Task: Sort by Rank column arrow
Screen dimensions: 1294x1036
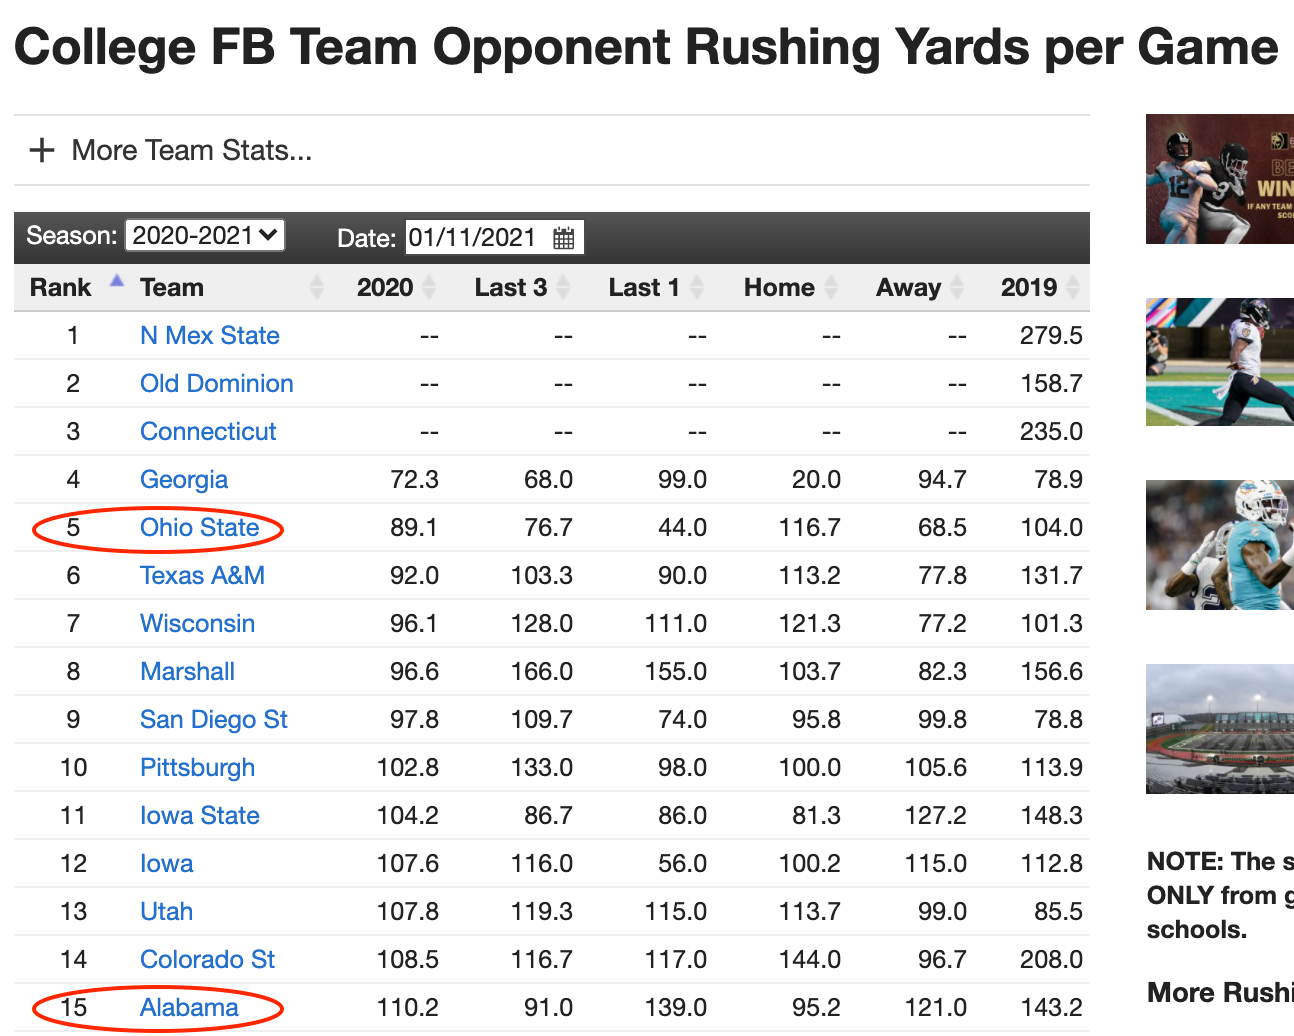Action: 117,281
